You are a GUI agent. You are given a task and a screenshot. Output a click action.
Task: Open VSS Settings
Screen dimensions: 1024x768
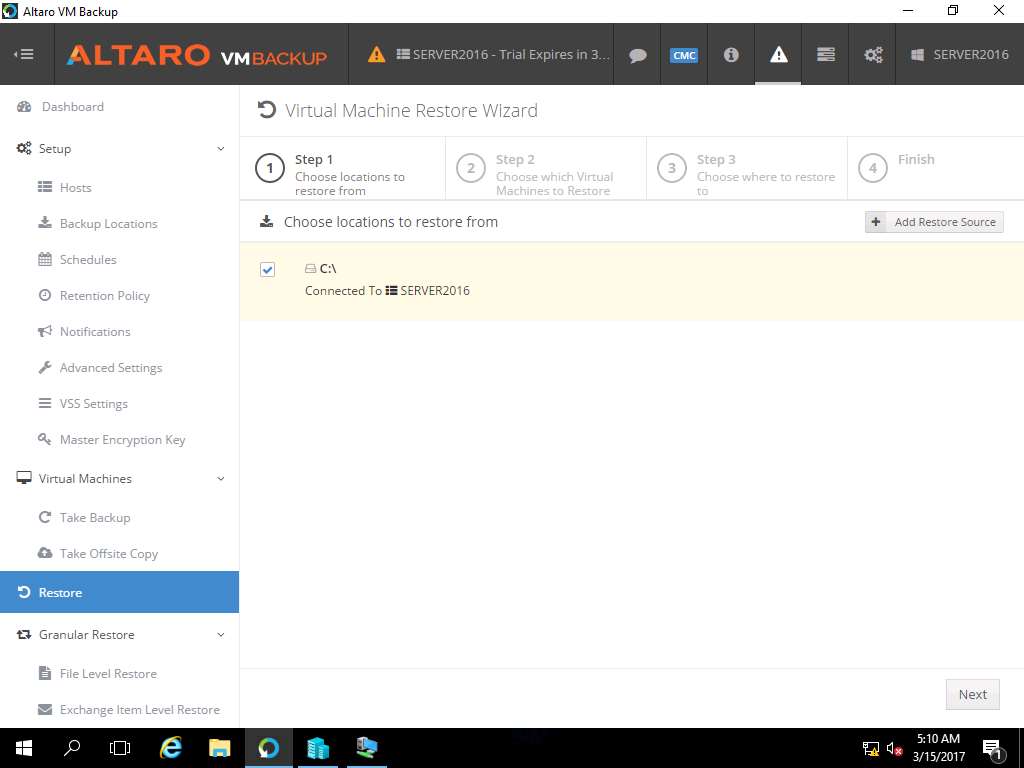coord(93,404)
